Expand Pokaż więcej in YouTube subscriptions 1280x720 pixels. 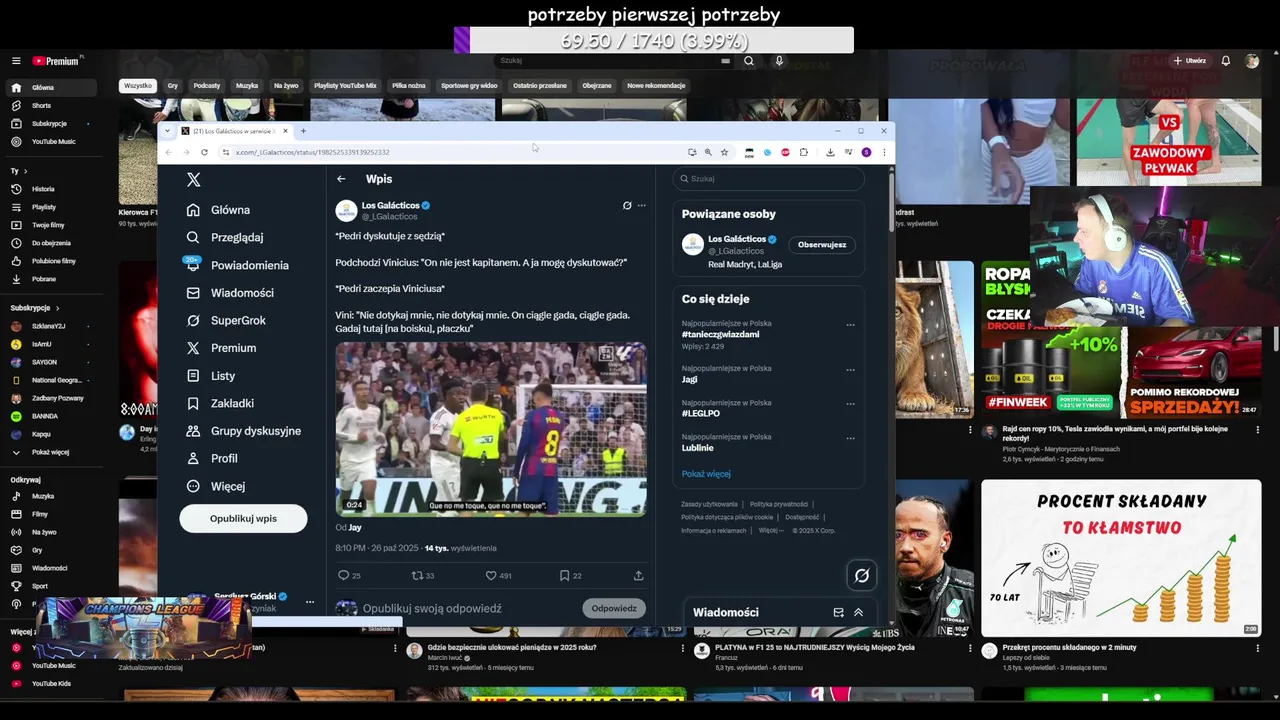click(x=48, y=452)
